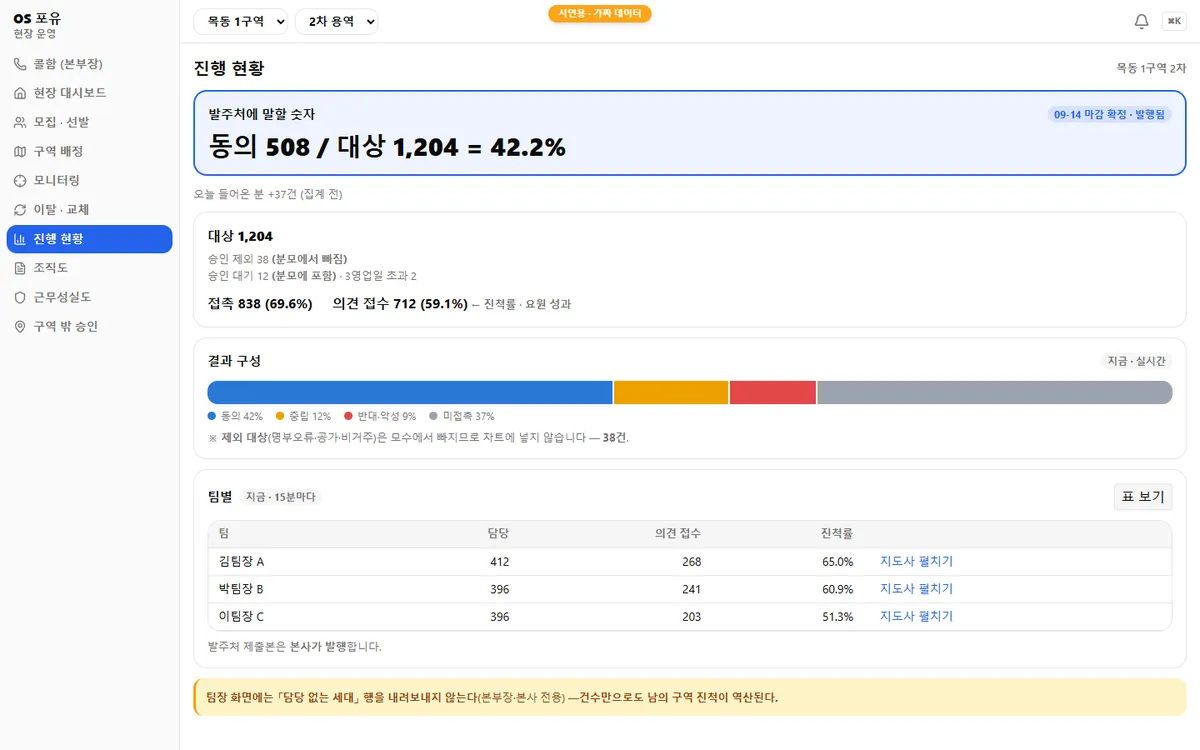Click the 51.3% progress value
Image resolution: width=1200 pixels, height=750 pixels.
[838, 617]
